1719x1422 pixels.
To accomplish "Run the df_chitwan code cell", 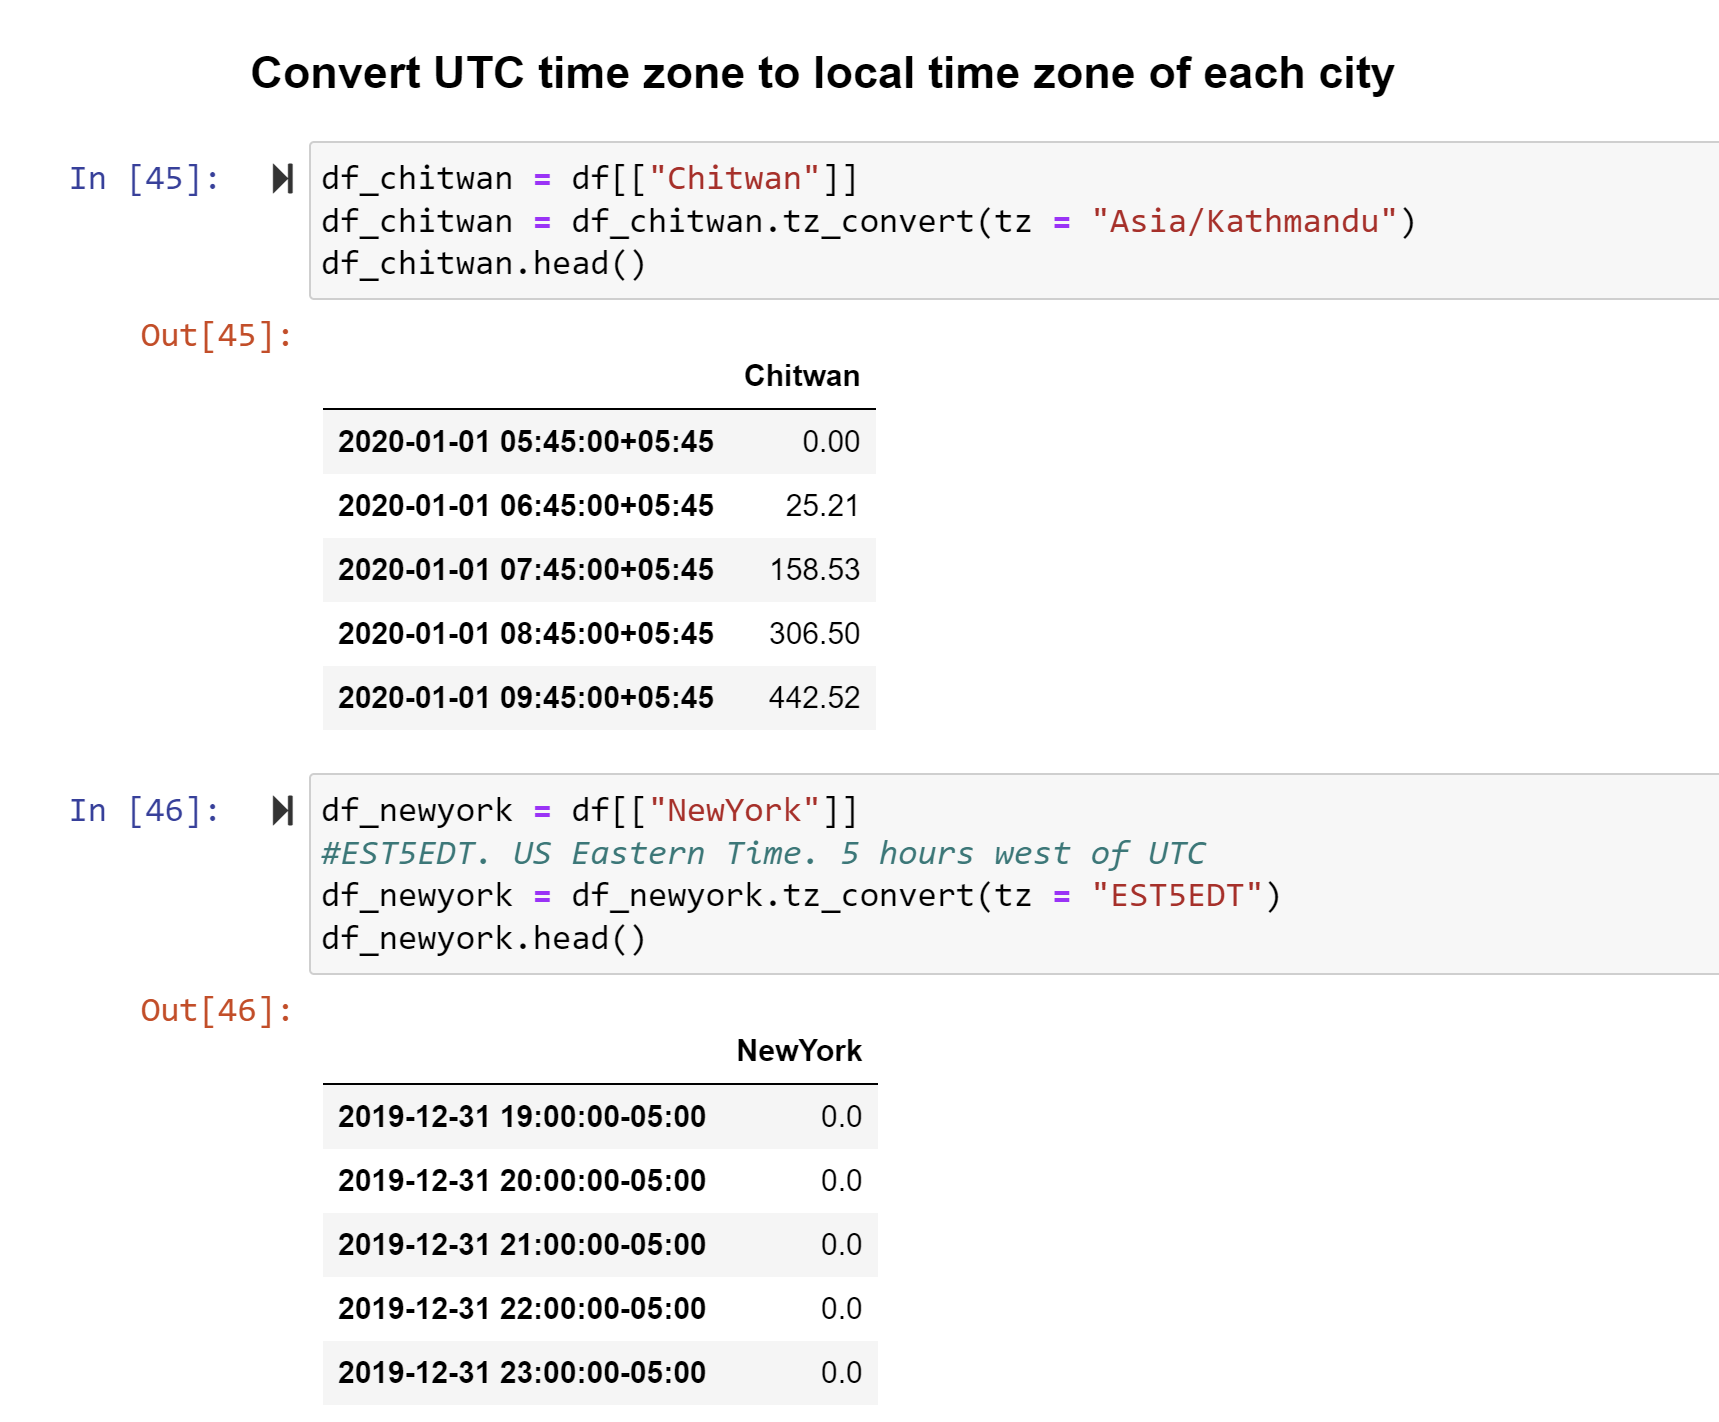I will 283,179.
